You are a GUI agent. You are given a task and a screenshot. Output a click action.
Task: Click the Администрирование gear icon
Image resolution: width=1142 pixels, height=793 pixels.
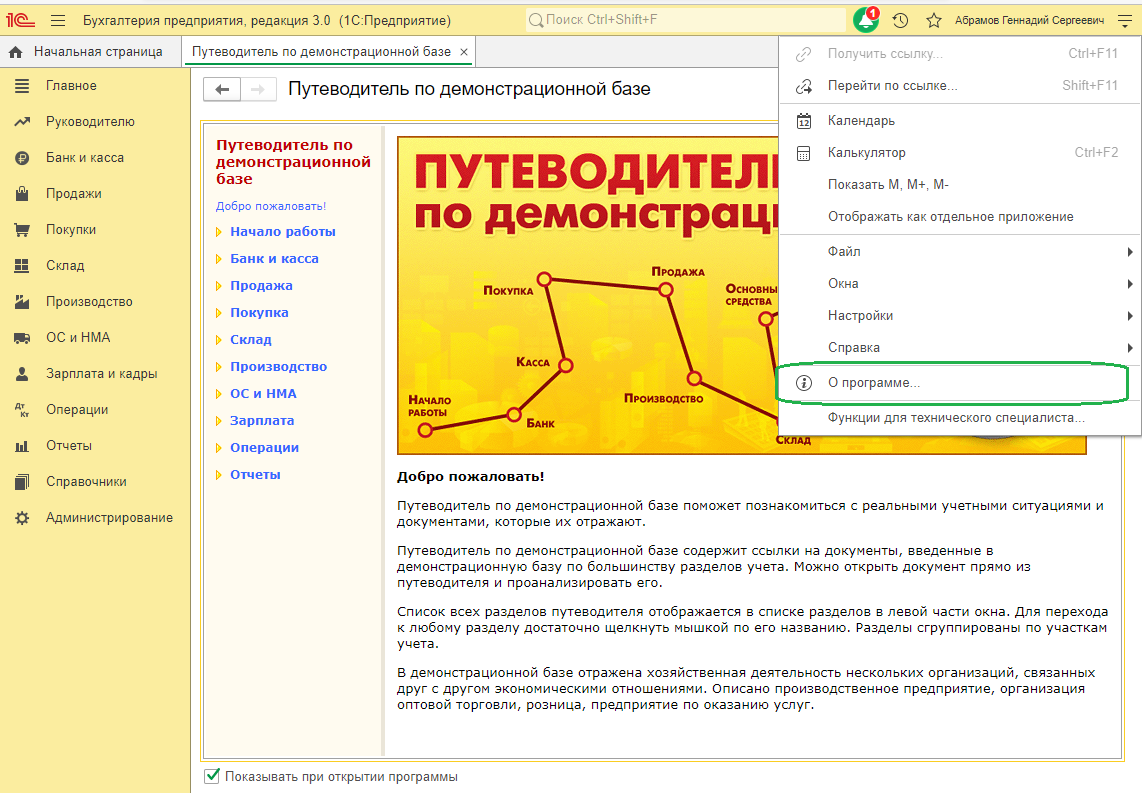click(x=23, y=518)
